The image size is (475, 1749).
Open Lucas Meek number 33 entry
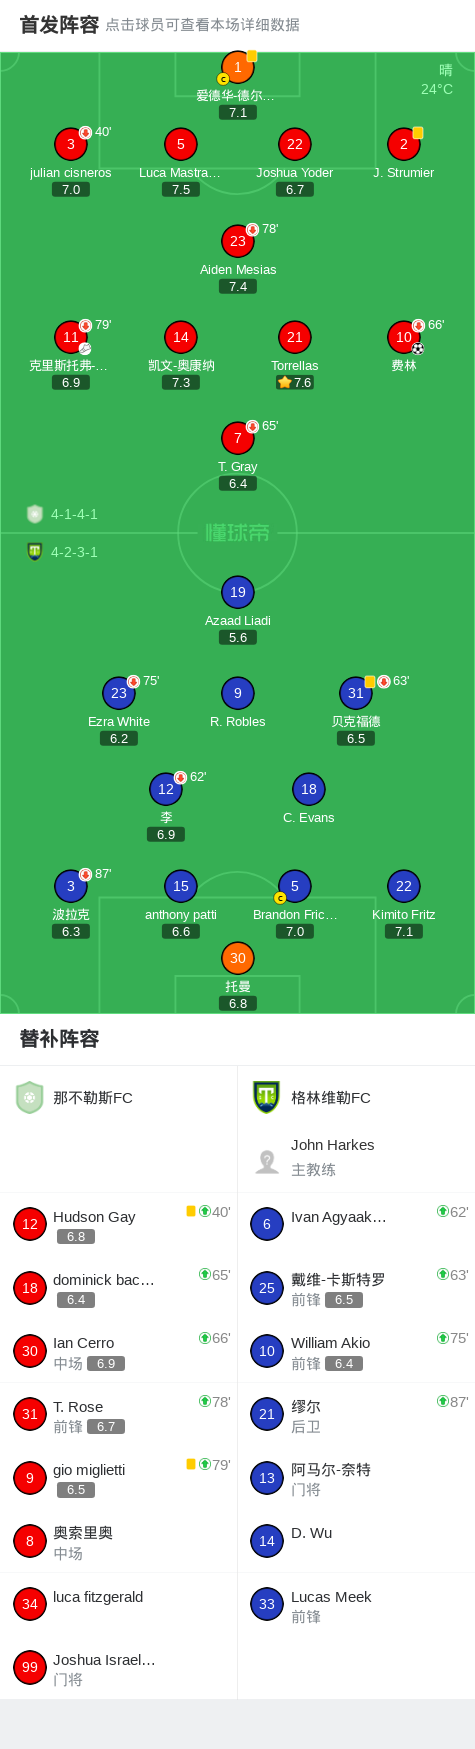pyautogui.click(x=356, y=1605)
